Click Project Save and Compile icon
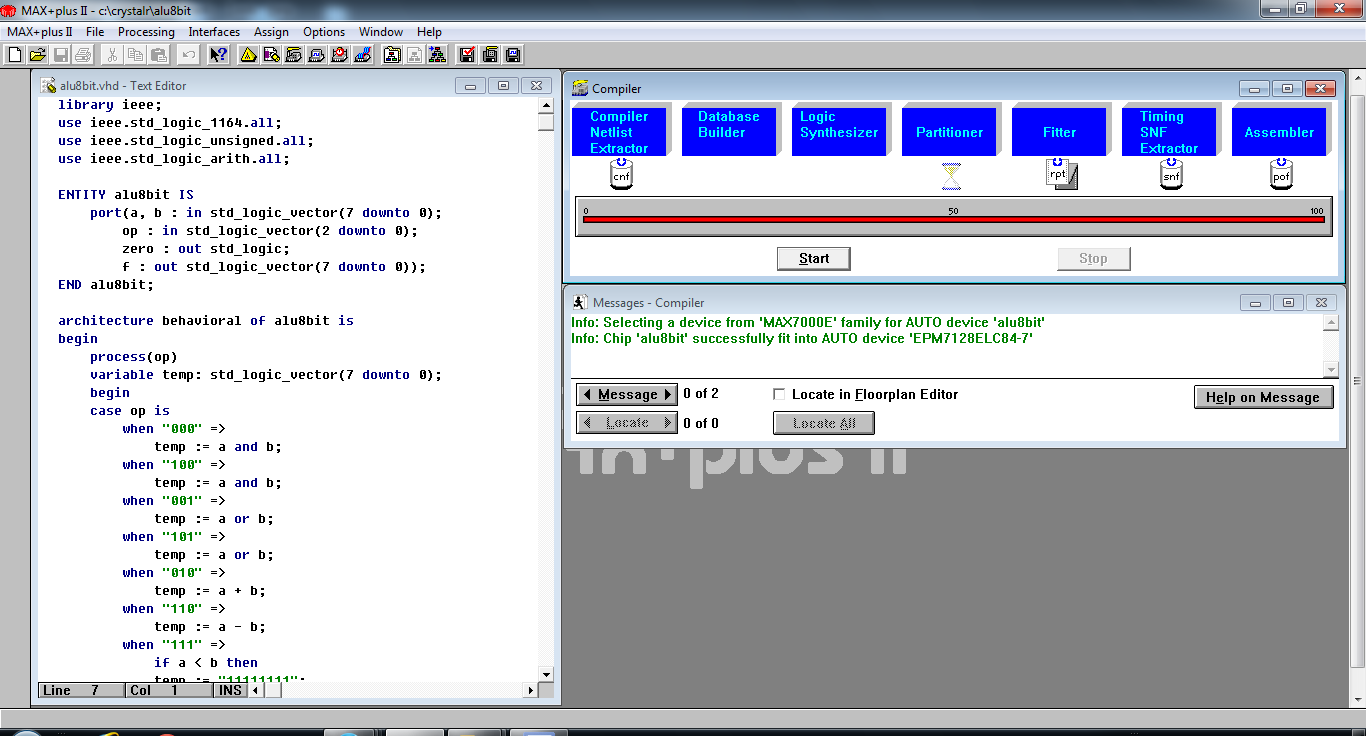The height and width of the screenshot is (736, 1366). pyautogui.click(x=489, y=54)
